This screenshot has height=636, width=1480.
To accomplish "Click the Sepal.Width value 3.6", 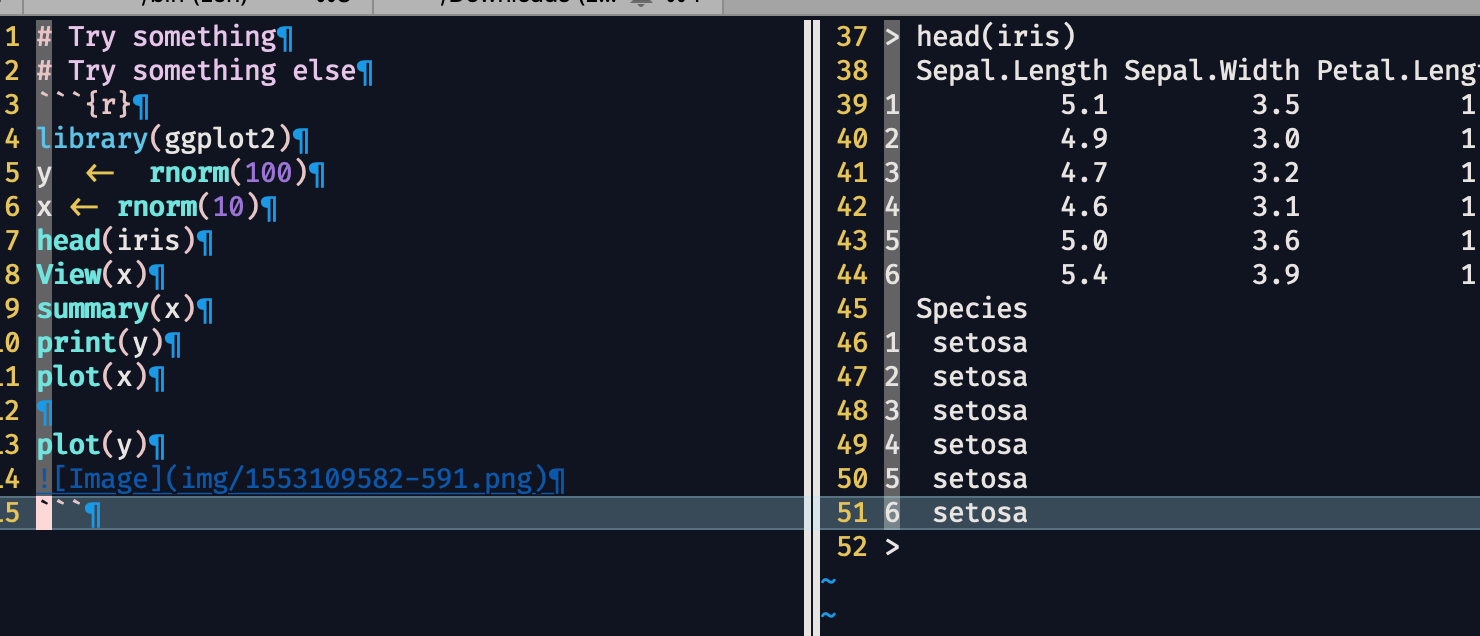I will click(x=1276, y=241).
